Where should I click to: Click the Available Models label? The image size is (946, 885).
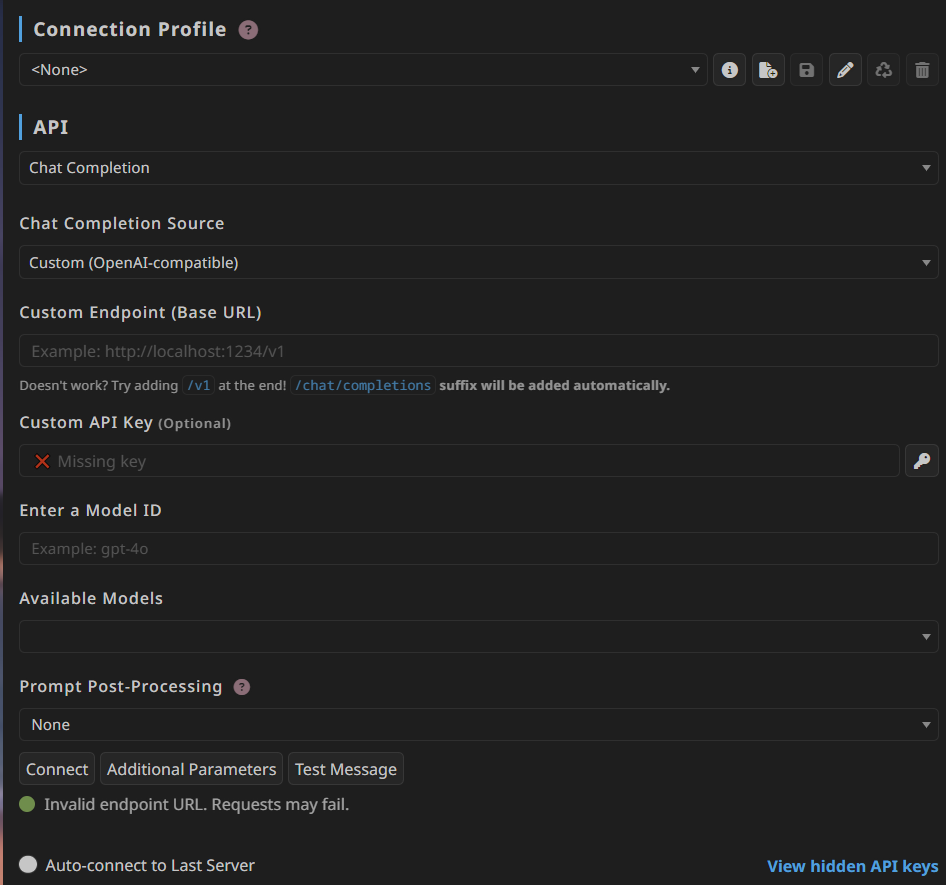[x=91, y=598]
